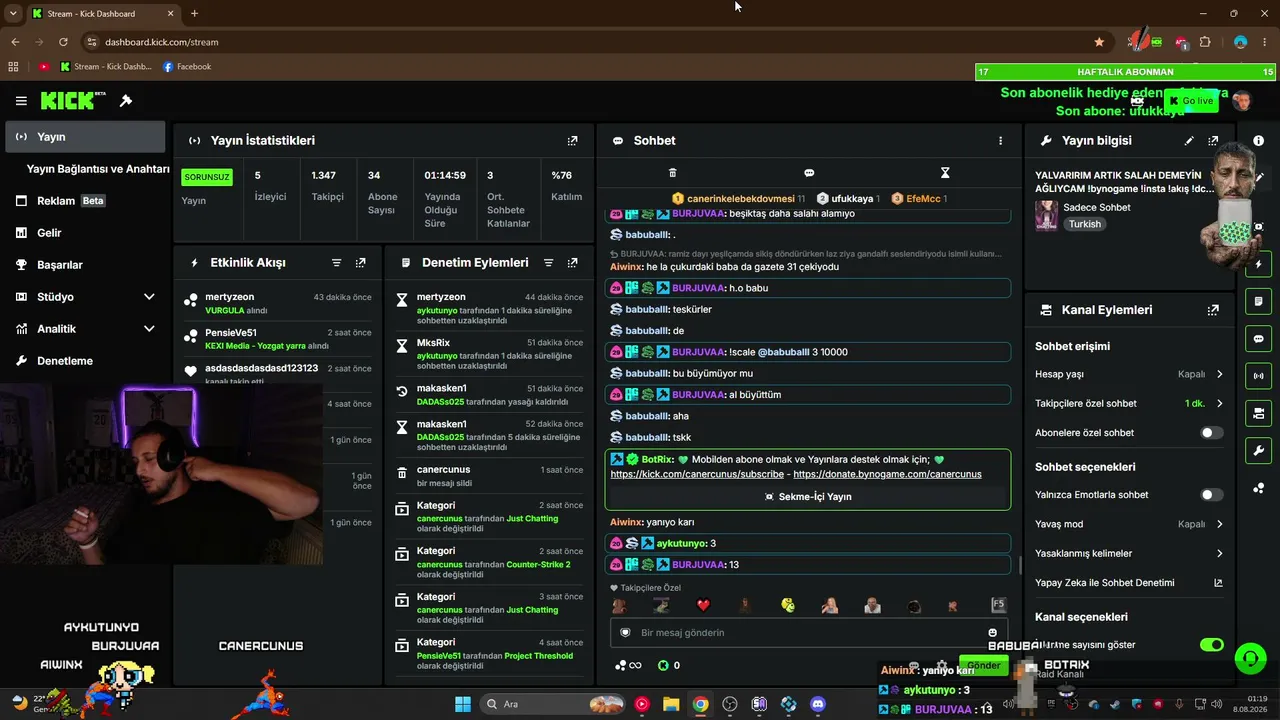Open the Facebook bookmark

(187, 67)
